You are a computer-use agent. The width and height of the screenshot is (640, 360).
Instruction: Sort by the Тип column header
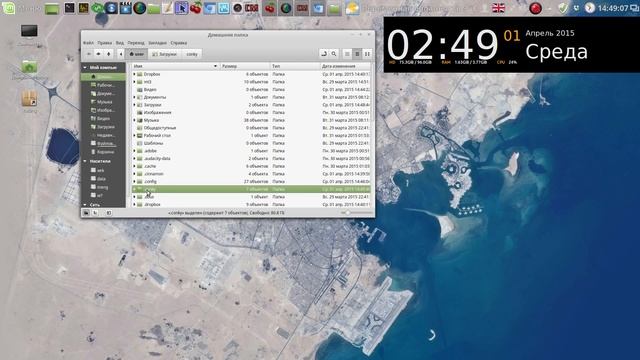pyautogui.click(x=295, y=66)
